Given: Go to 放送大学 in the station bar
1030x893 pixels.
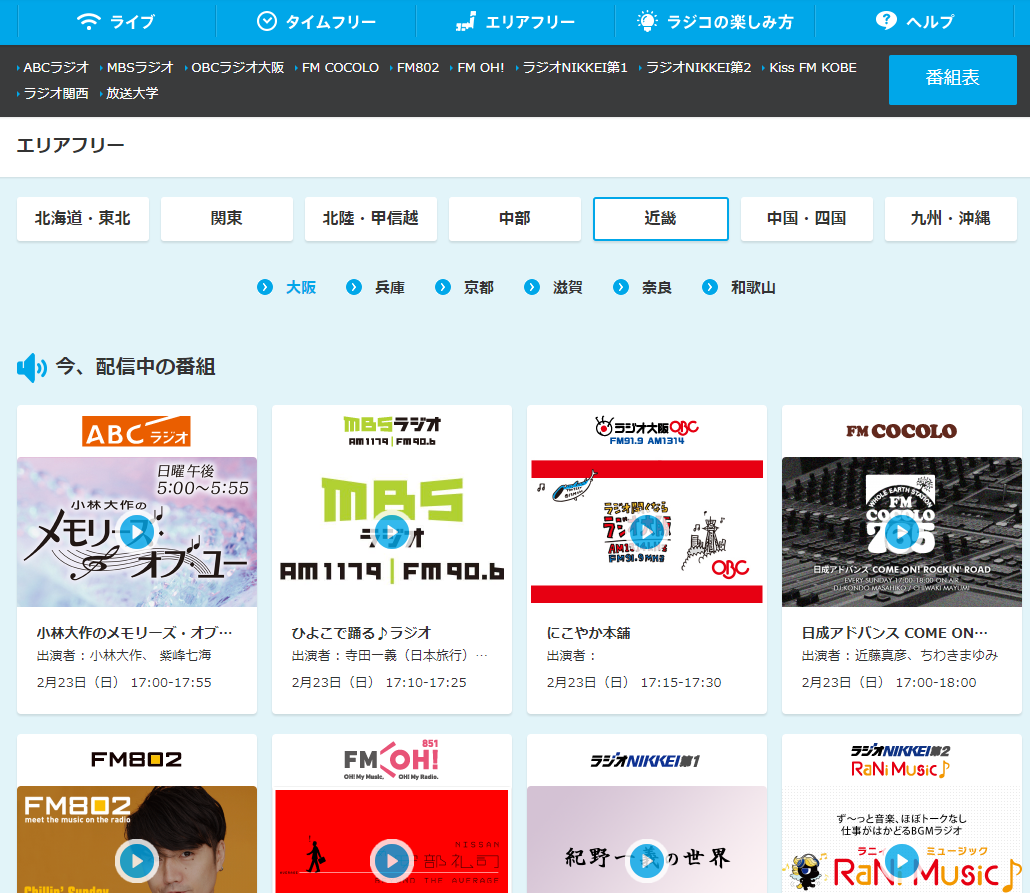Looking at the screenshot, I should tap(132, 93).
